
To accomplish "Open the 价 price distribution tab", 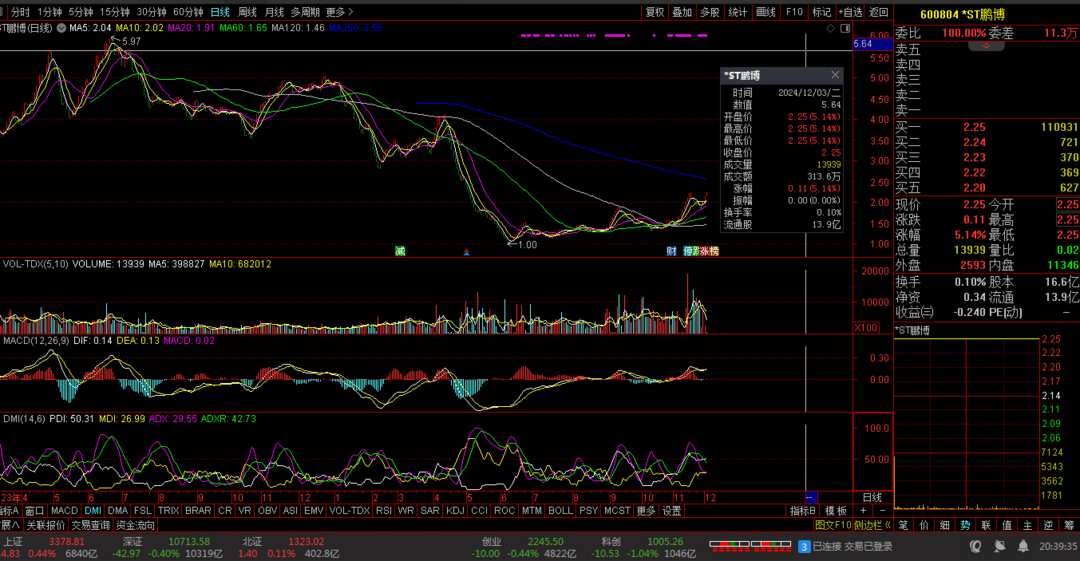I will 924,525.
